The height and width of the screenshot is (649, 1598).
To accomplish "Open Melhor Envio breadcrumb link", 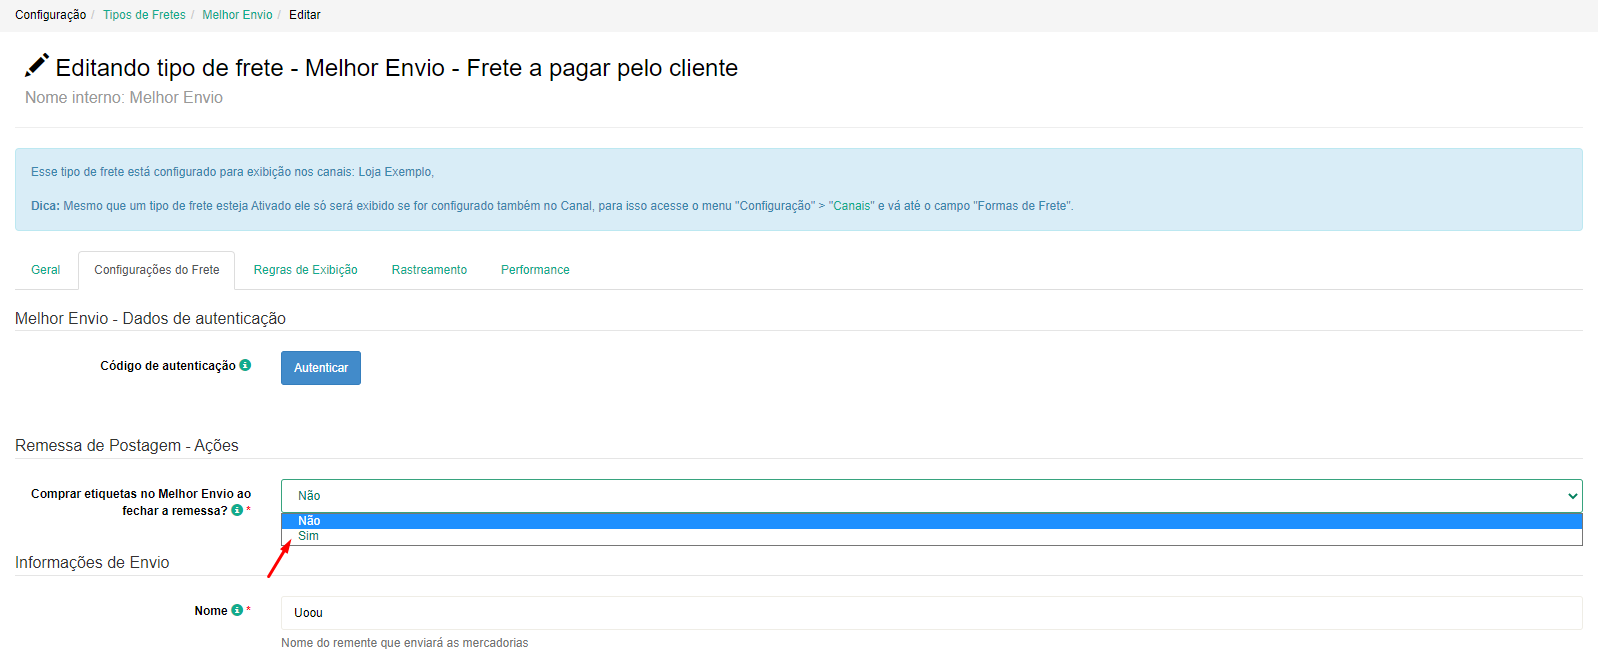I will point(237,15).
